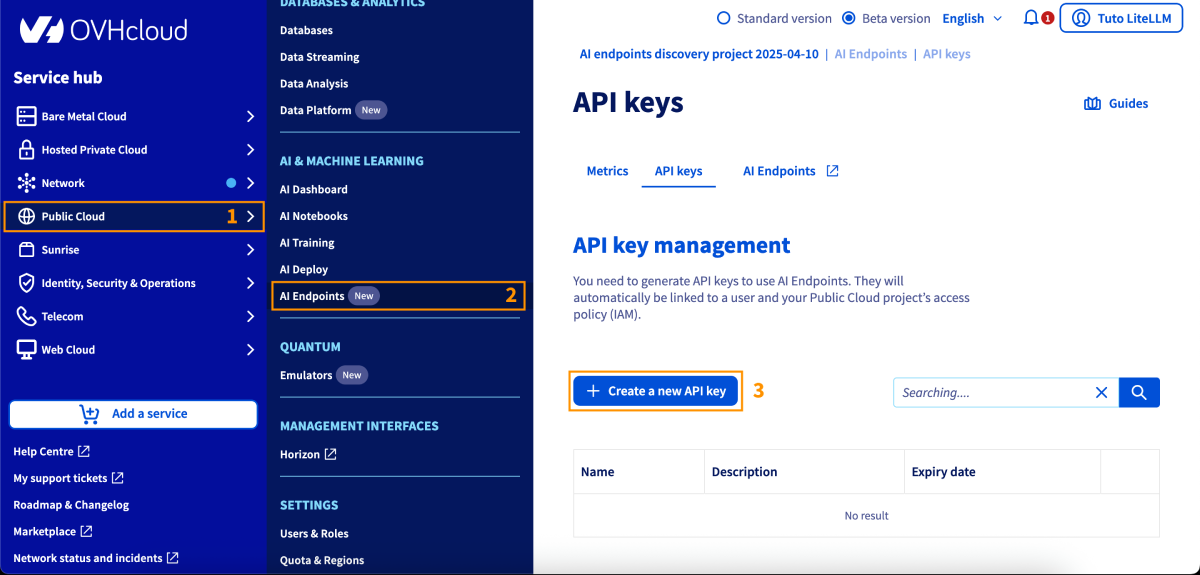The height and width of the screenshot is (575, 1200).
Task: Click the search magnifier button
Action: point(1139,392)
